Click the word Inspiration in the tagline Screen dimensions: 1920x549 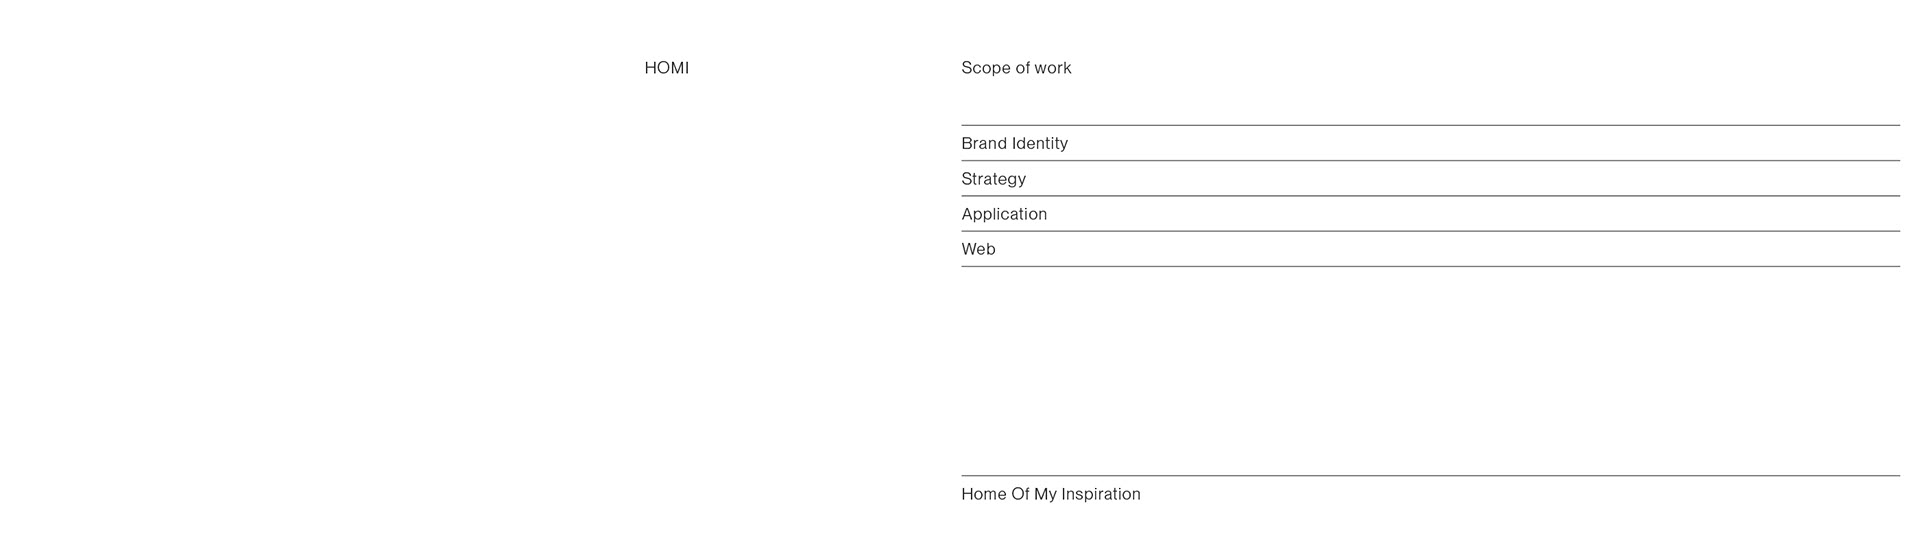pos(1101,494)
